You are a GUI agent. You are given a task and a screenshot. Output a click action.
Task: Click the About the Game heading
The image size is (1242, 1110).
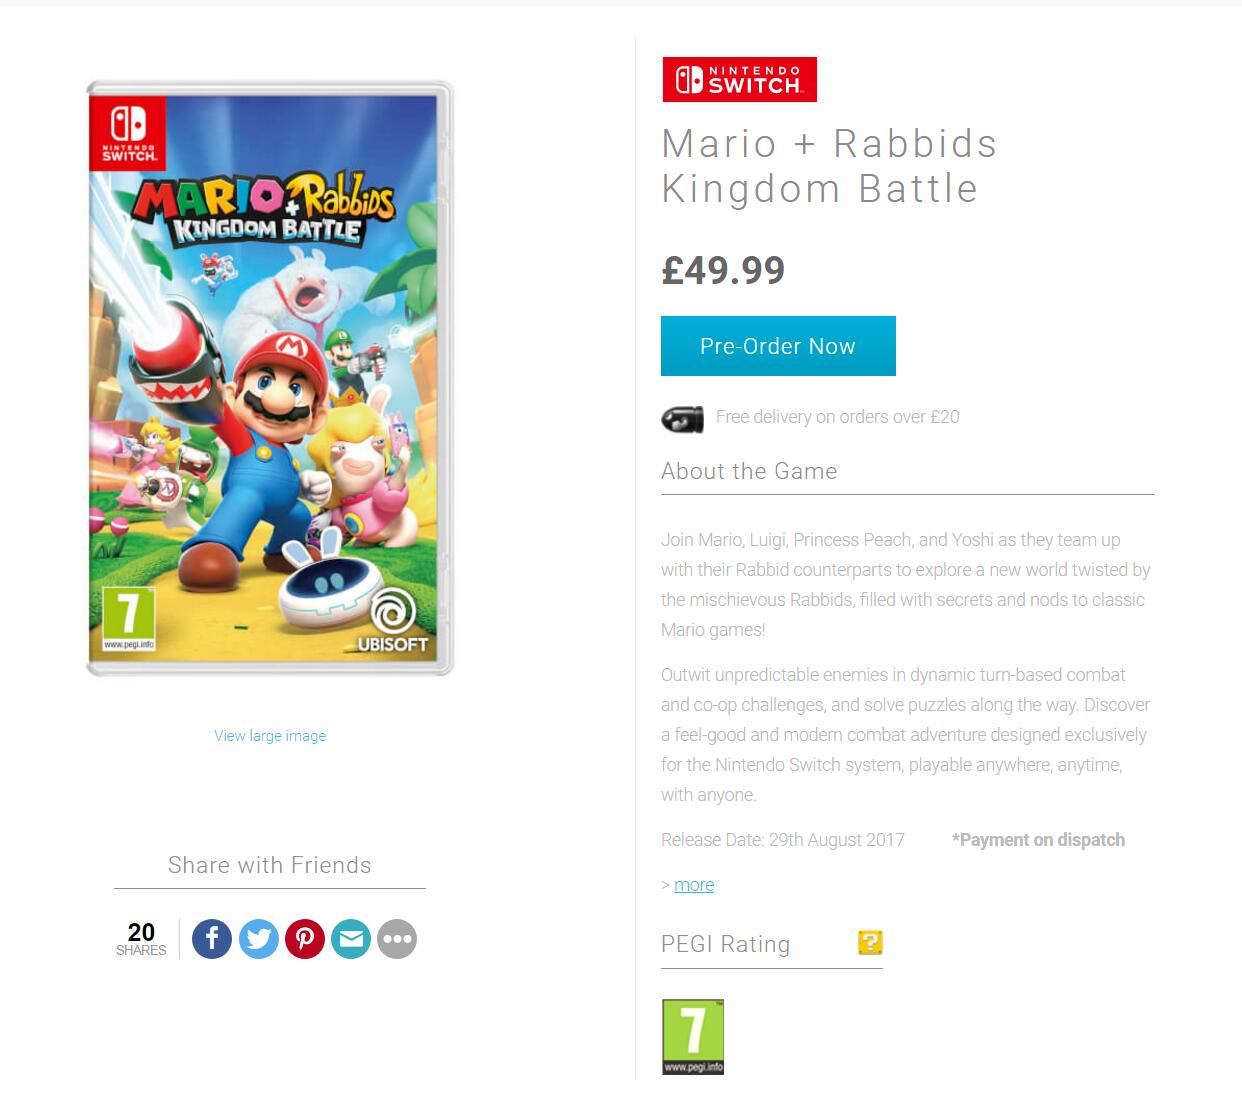pos(749,471)
